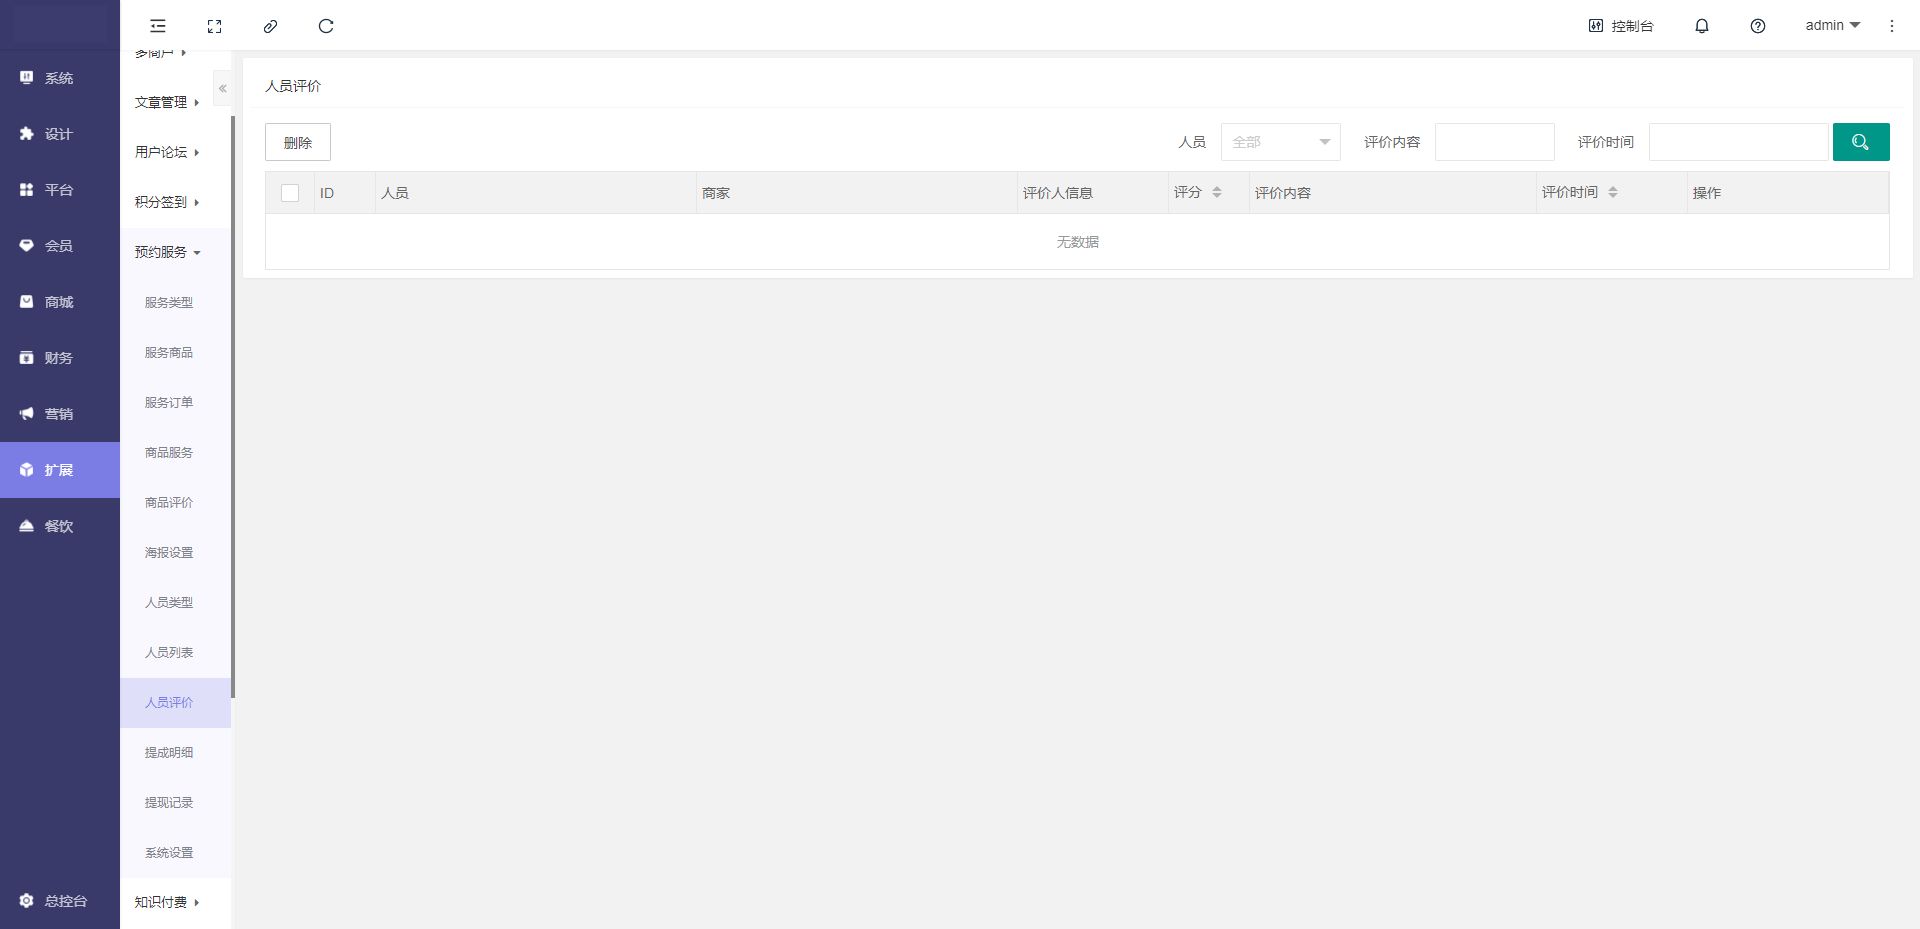The width and height of the screenshot is (1920, 929).
Task: Click the refresh page icon
Action: coord(326,26)
